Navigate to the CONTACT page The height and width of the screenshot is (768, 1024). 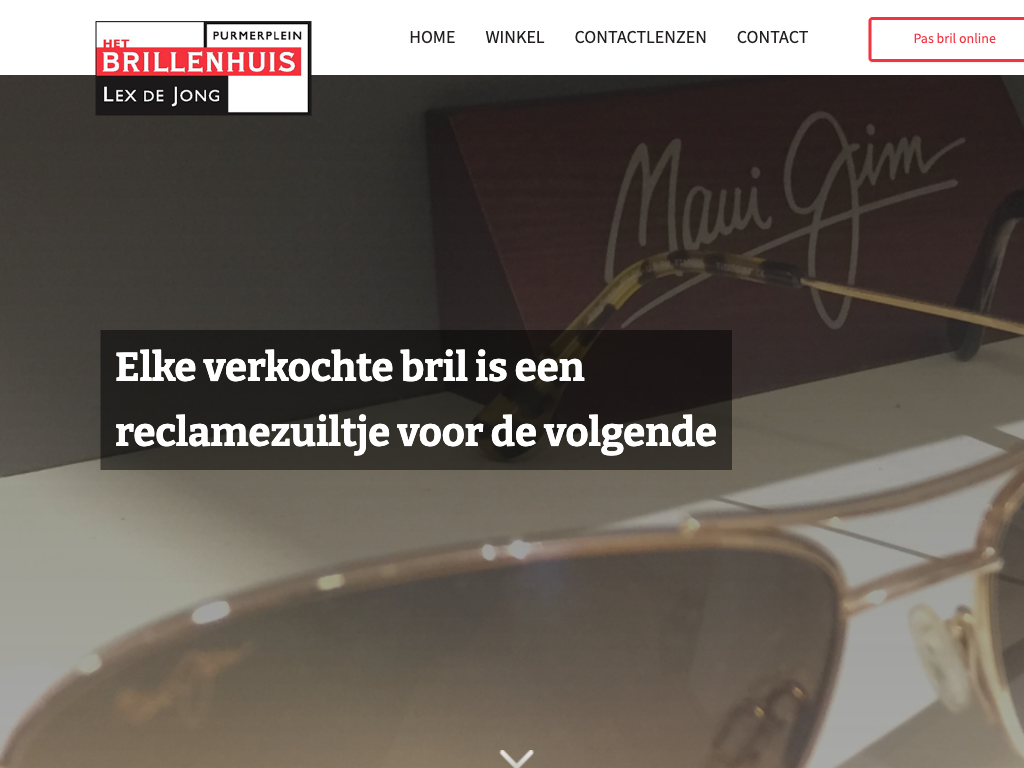point(772,37)
